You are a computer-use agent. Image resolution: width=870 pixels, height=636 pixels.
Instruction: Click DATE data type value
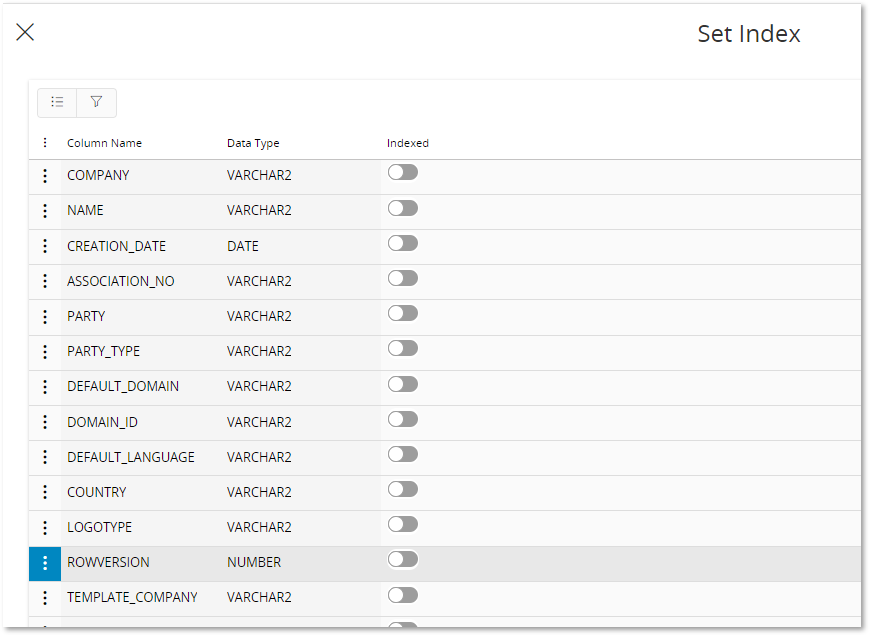[x=243, y=246]
